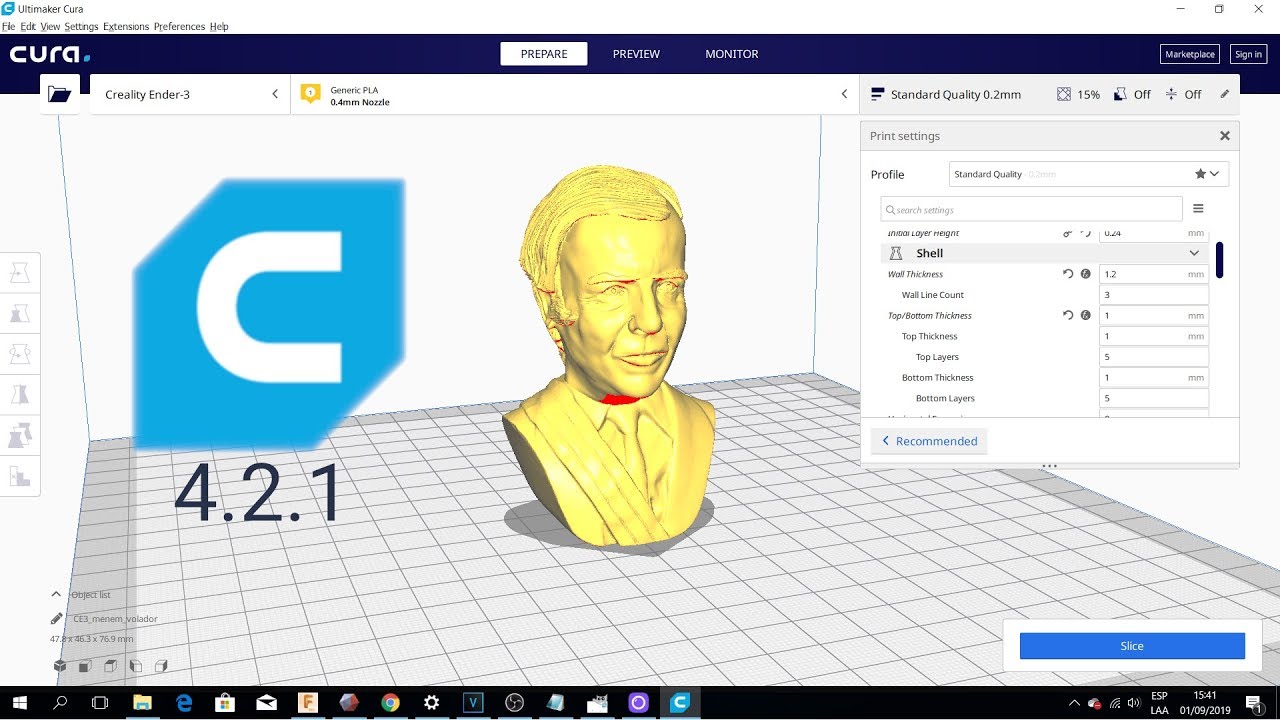Click the Bottom Layers value field
This screenshot has height=720, width=1280.
click(x=1153, y=398)
